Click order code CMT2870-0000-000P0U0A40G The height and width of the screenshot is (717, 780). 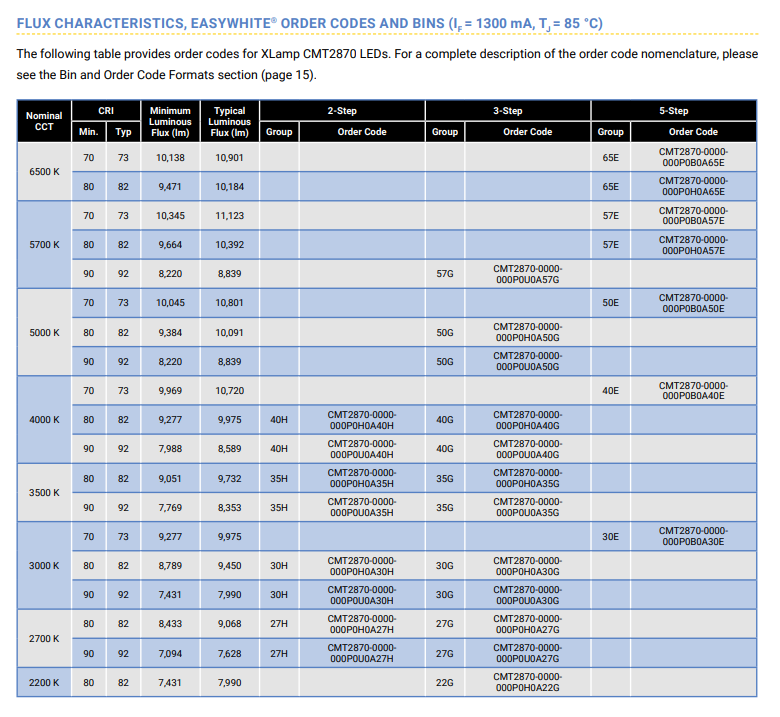pos(527,449)
